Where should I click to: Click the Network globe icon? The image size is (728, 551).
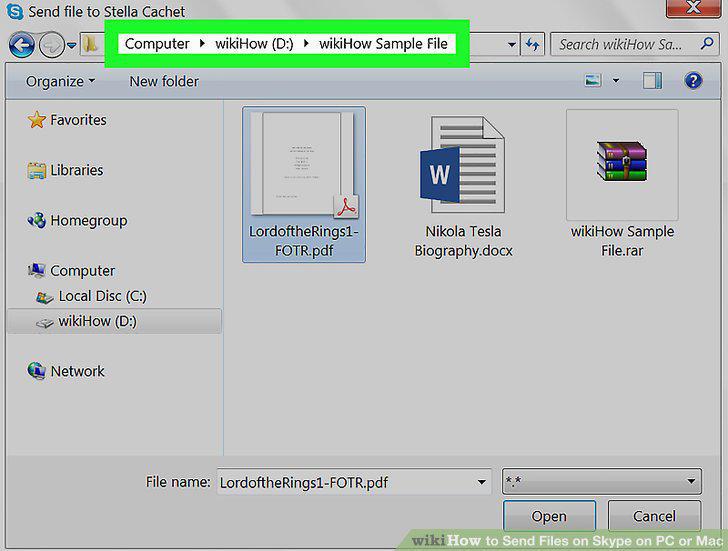click(36, 371)
